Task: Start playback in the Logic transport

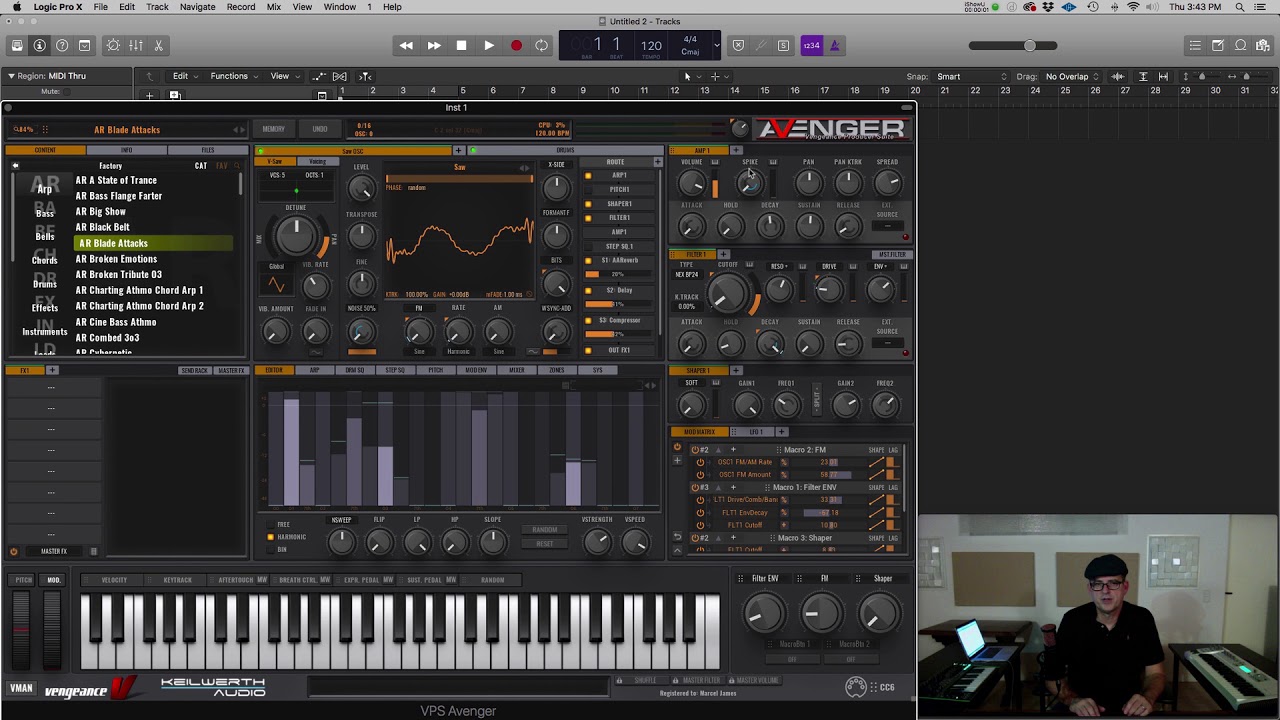Action: point(488,45)
